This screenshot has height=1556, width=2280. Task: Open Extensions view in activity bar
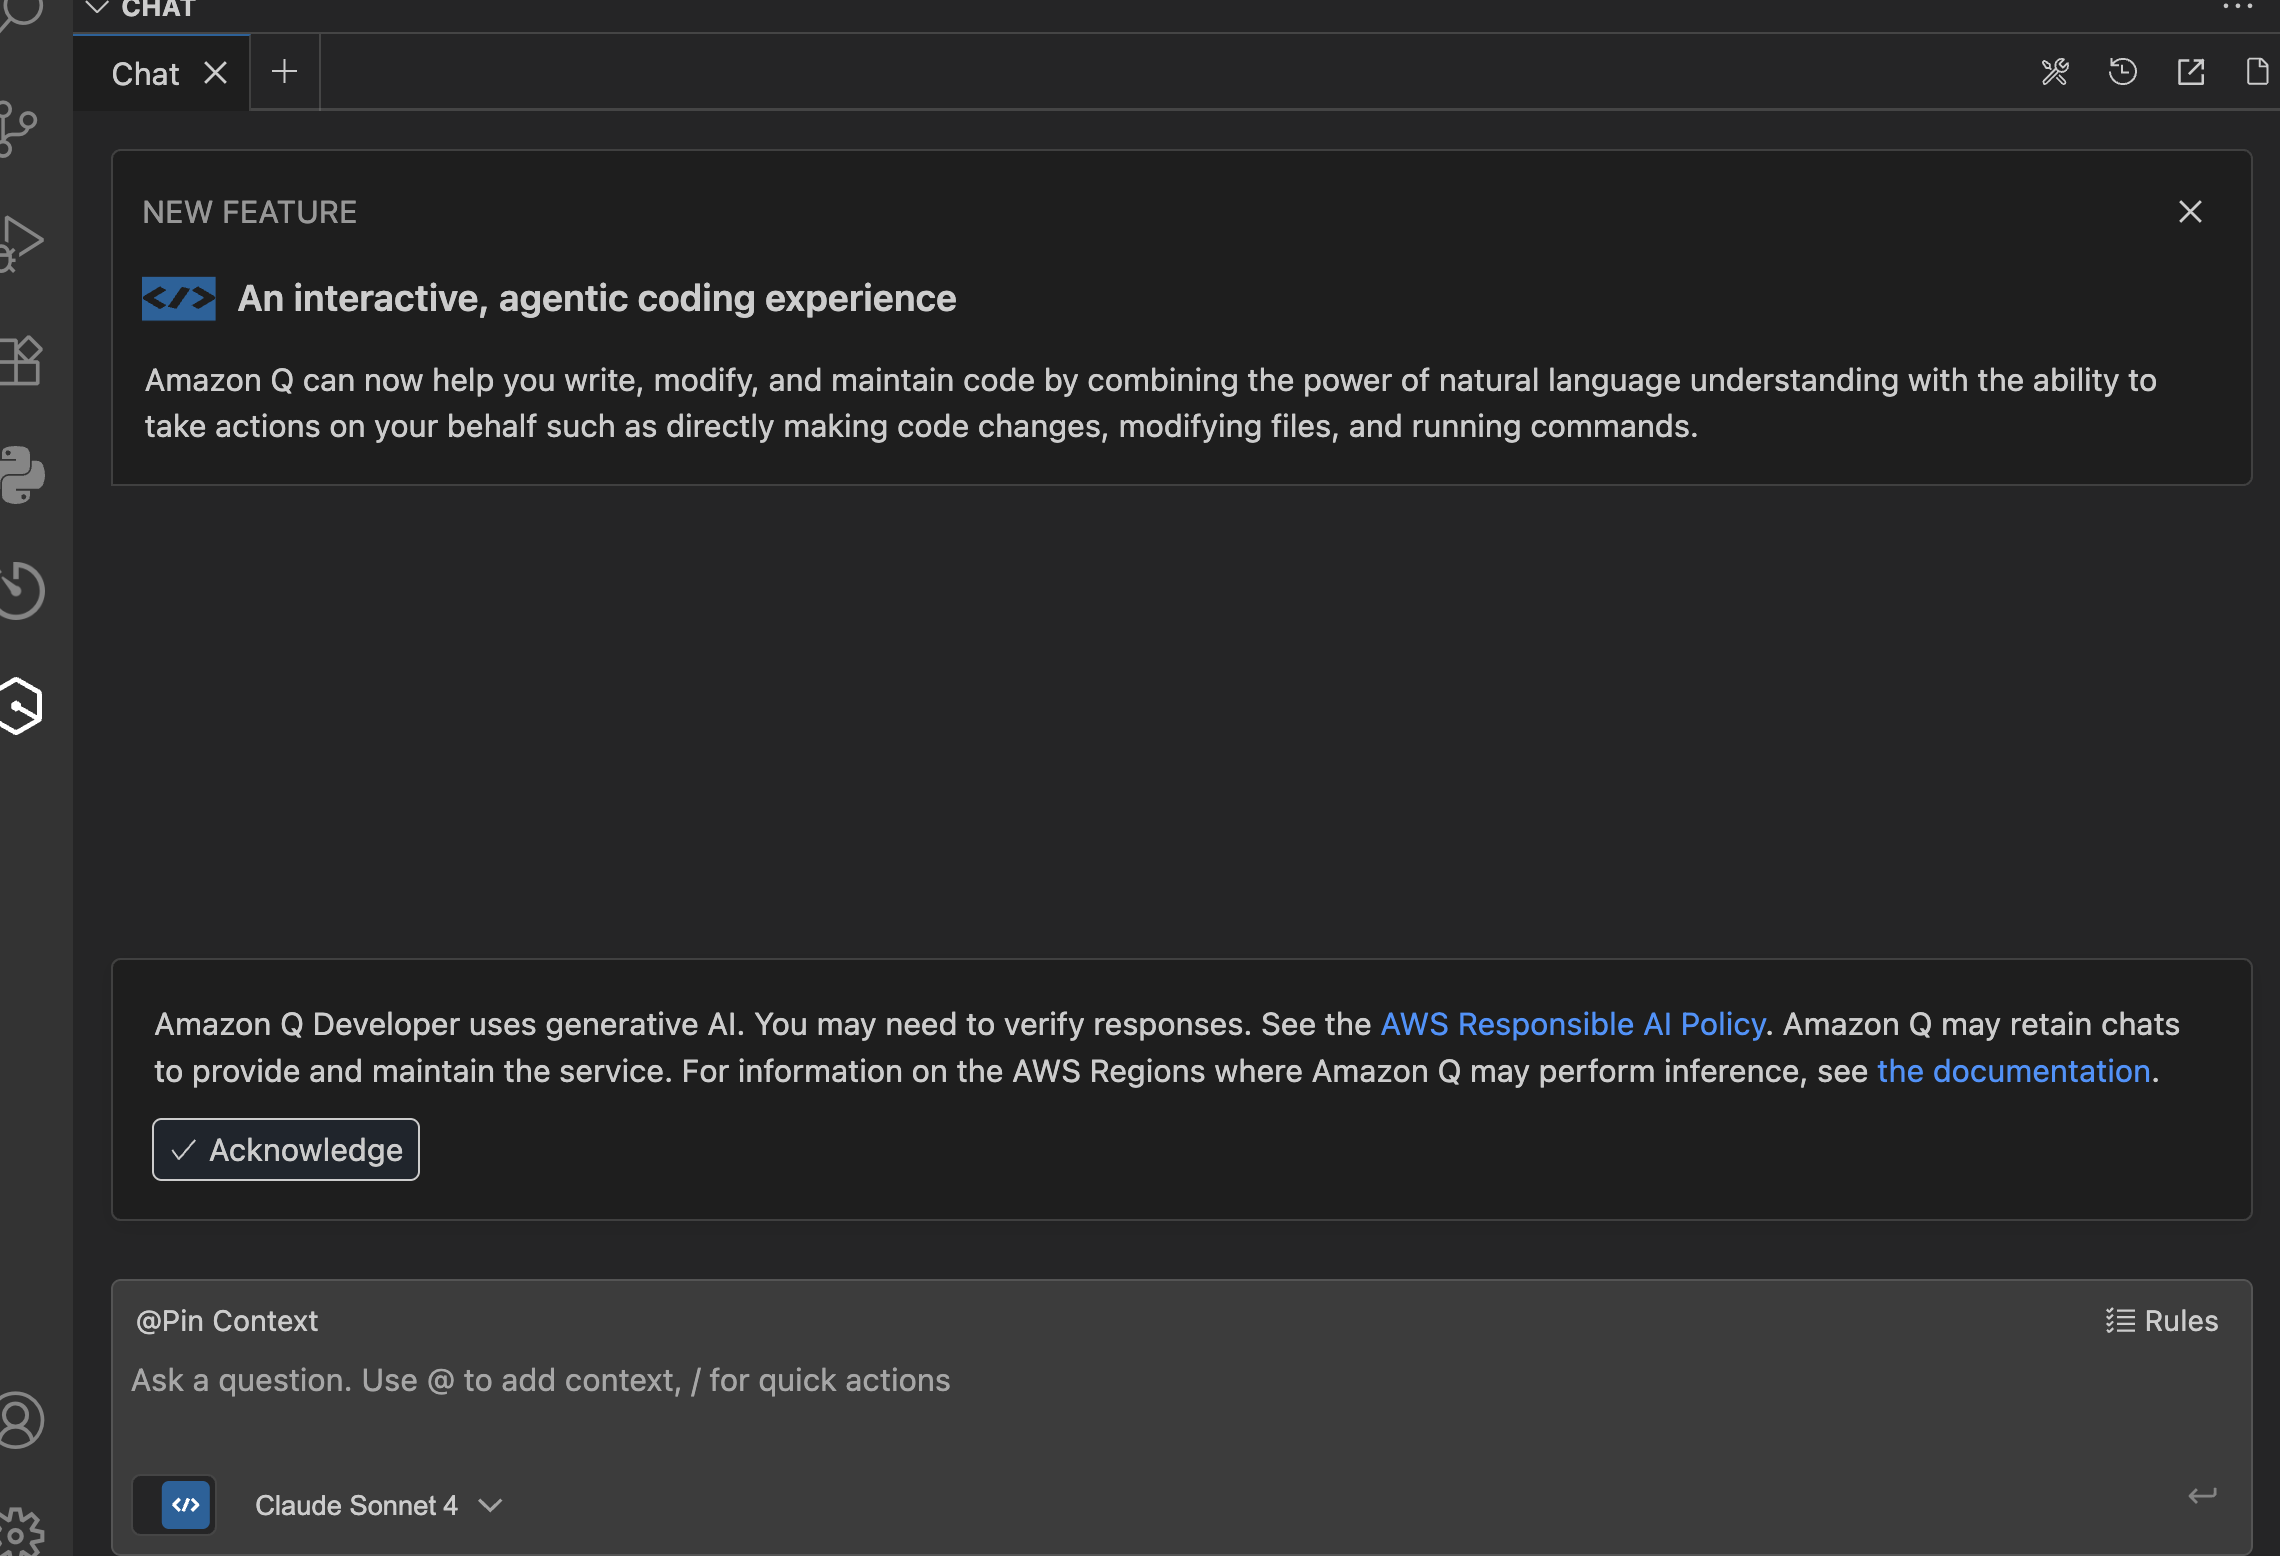20,360
